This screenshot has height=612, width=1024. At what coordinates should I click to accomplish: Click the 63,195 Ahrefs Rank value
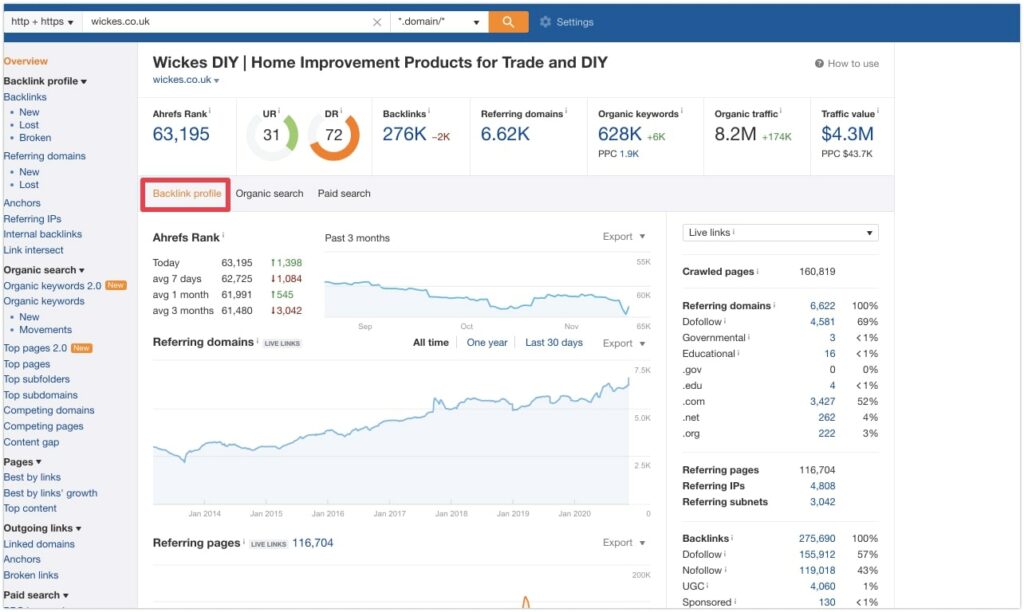[x=181, y=134]
